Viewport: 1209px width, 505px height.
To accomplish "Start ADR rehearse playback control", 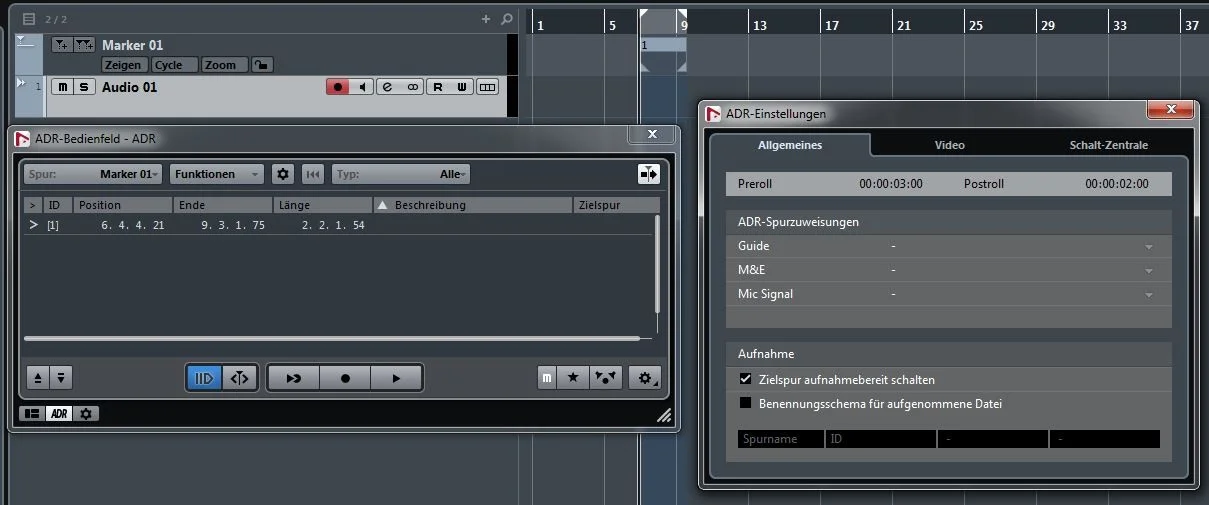I will tap(294, 378).
